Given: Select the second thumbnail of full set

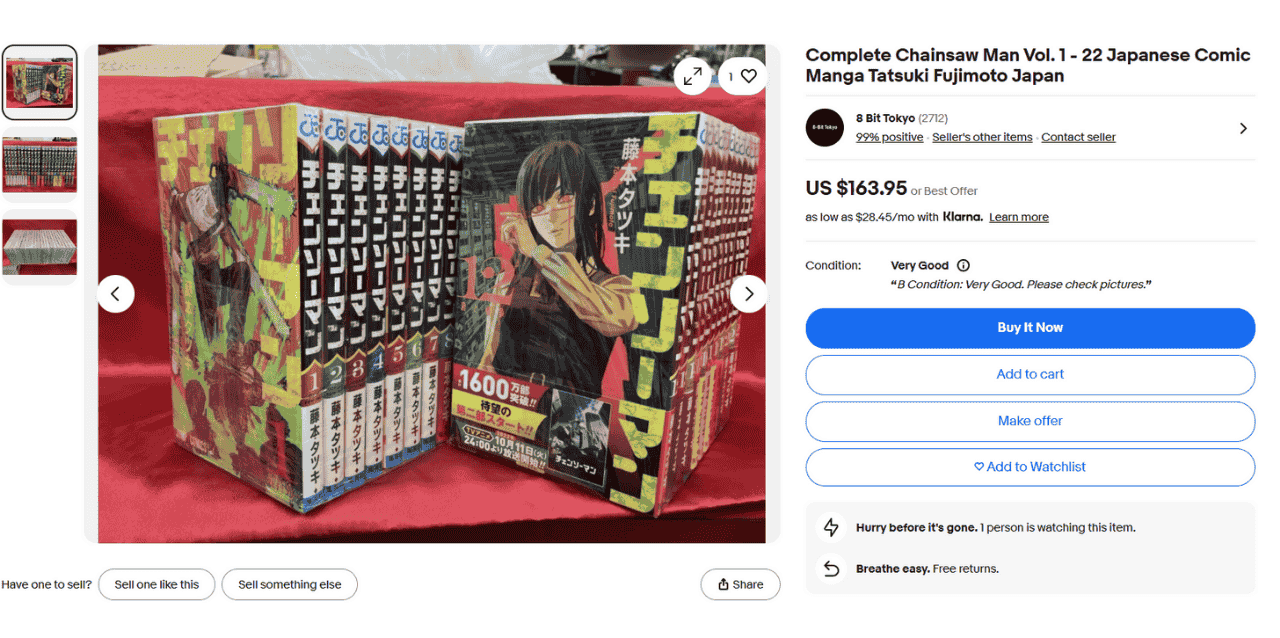Looking at the screenshot, I should pyautogui.click(x=39, y=165).
